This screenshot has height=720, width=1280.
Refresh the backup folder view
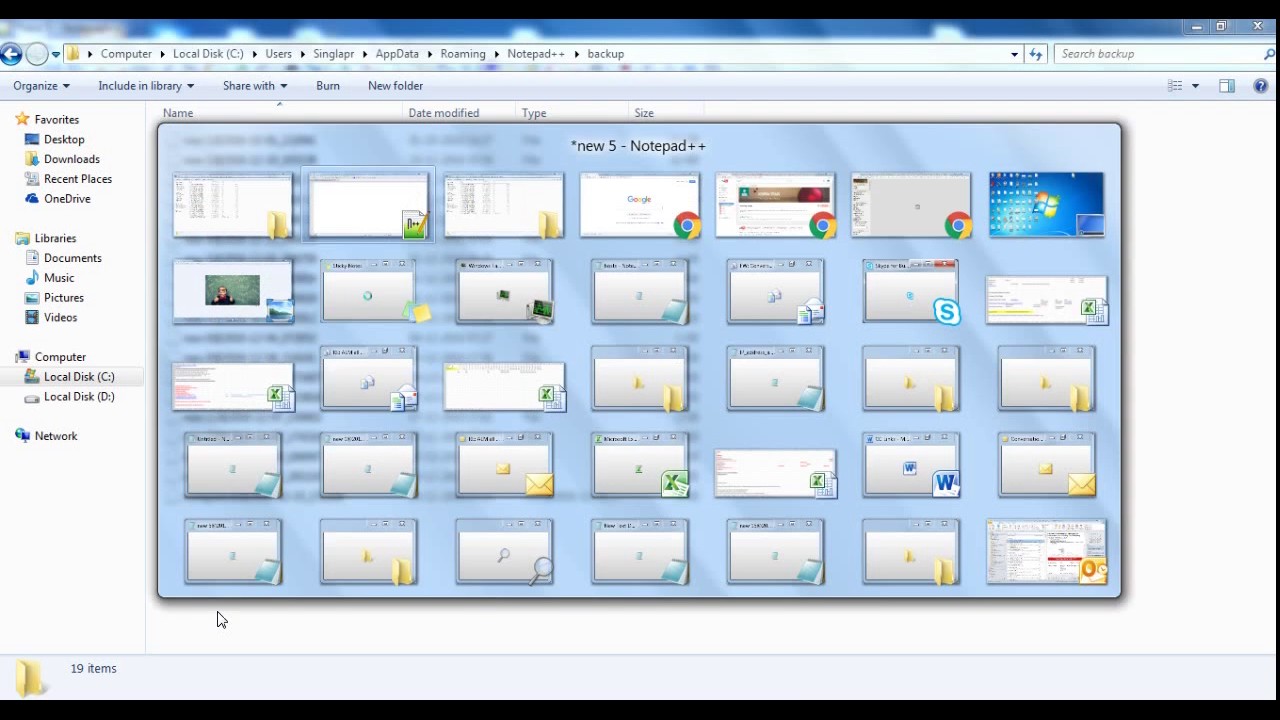tap(1035, 54)
